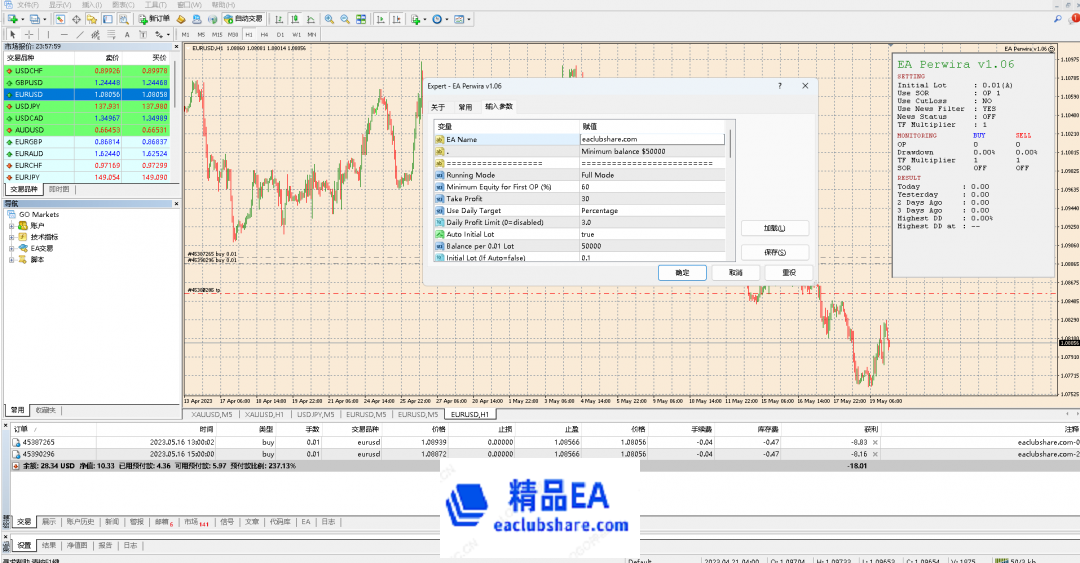Click the zoom out magnifier icon
This screenshot has height=563, width=1080.
click(x=344, y=19)
